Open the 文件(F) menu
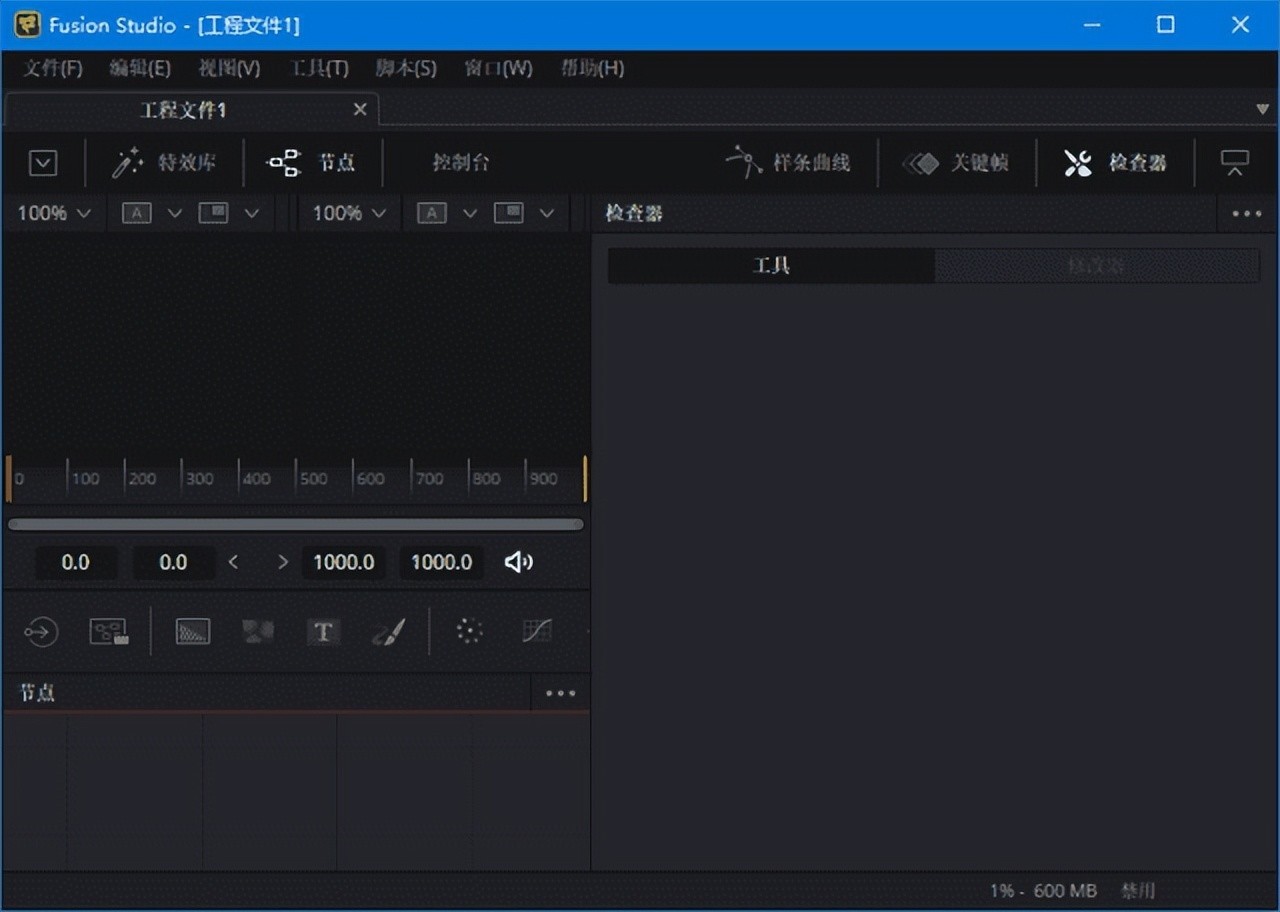The width and height of the screenshot is (1280, 912). [x=52, y=68]
